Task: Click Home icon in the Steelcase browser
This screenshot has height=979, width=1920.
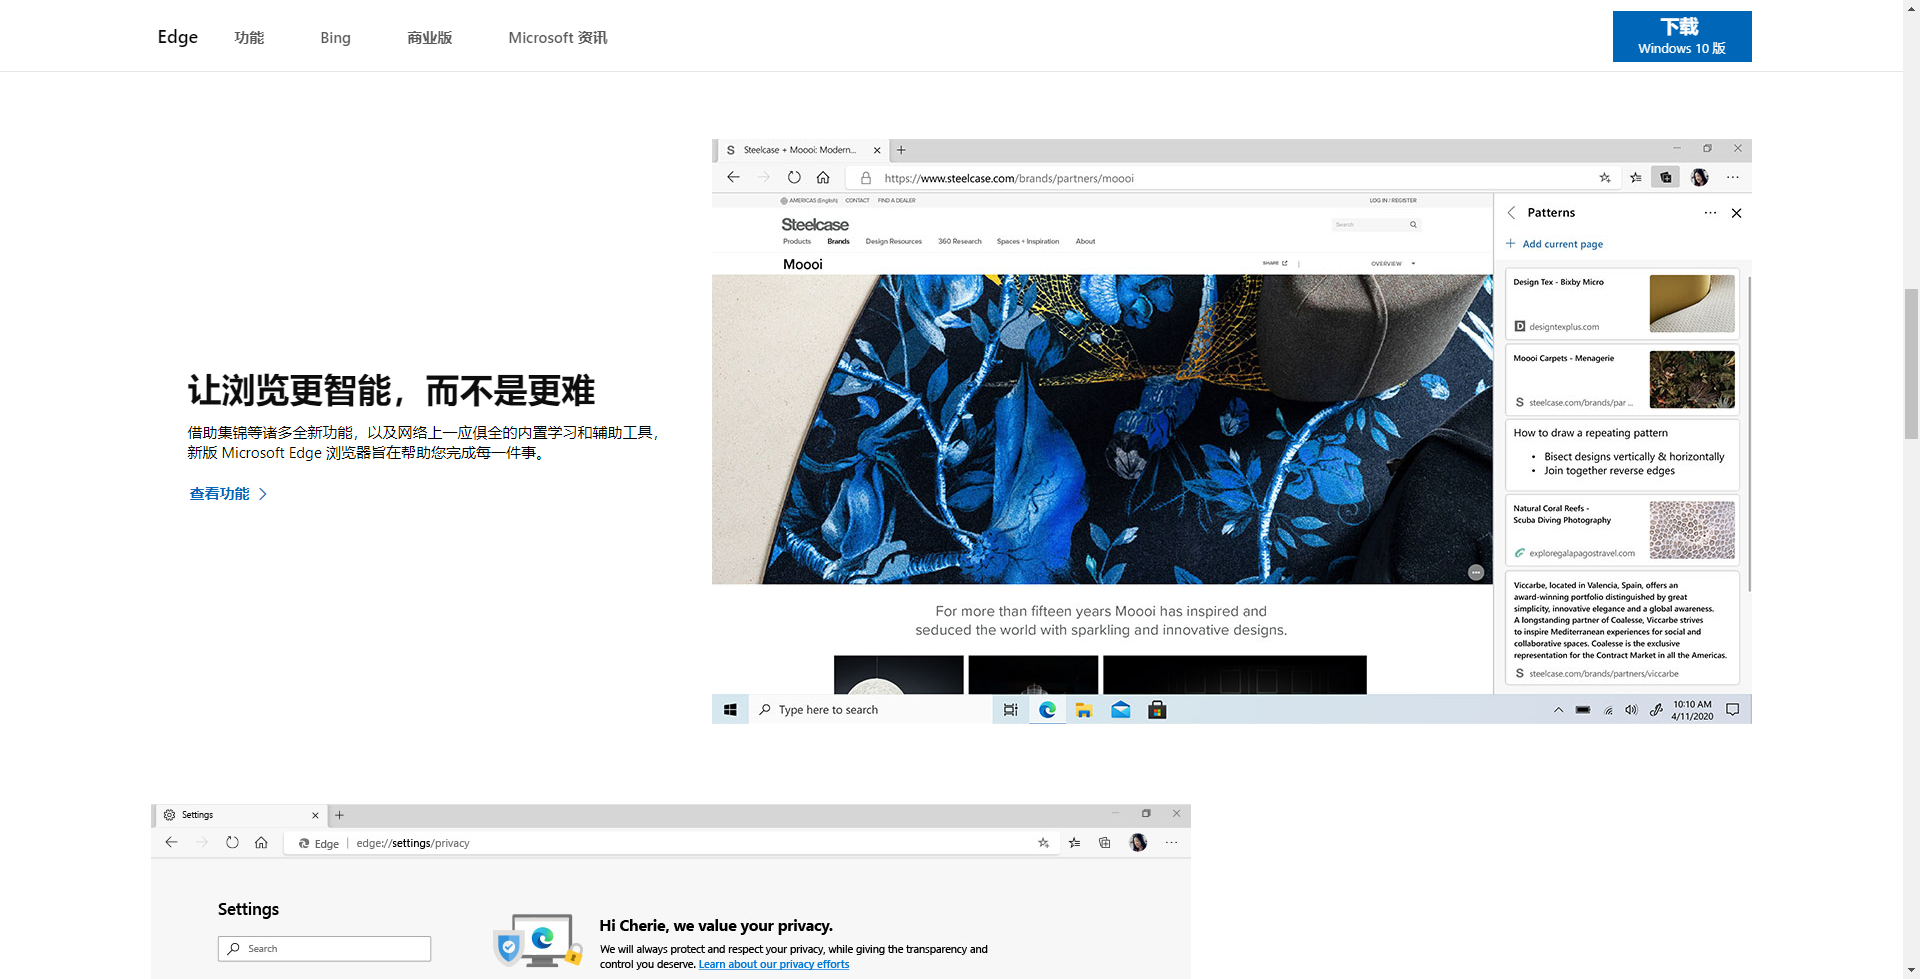Action: 823,177
